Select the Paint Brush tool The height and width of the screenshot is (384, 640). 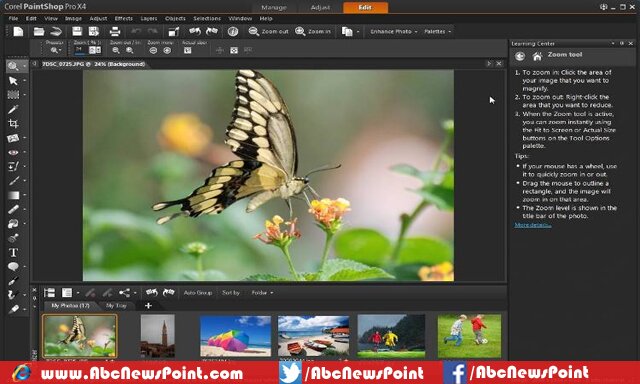(x=13, y=180)
